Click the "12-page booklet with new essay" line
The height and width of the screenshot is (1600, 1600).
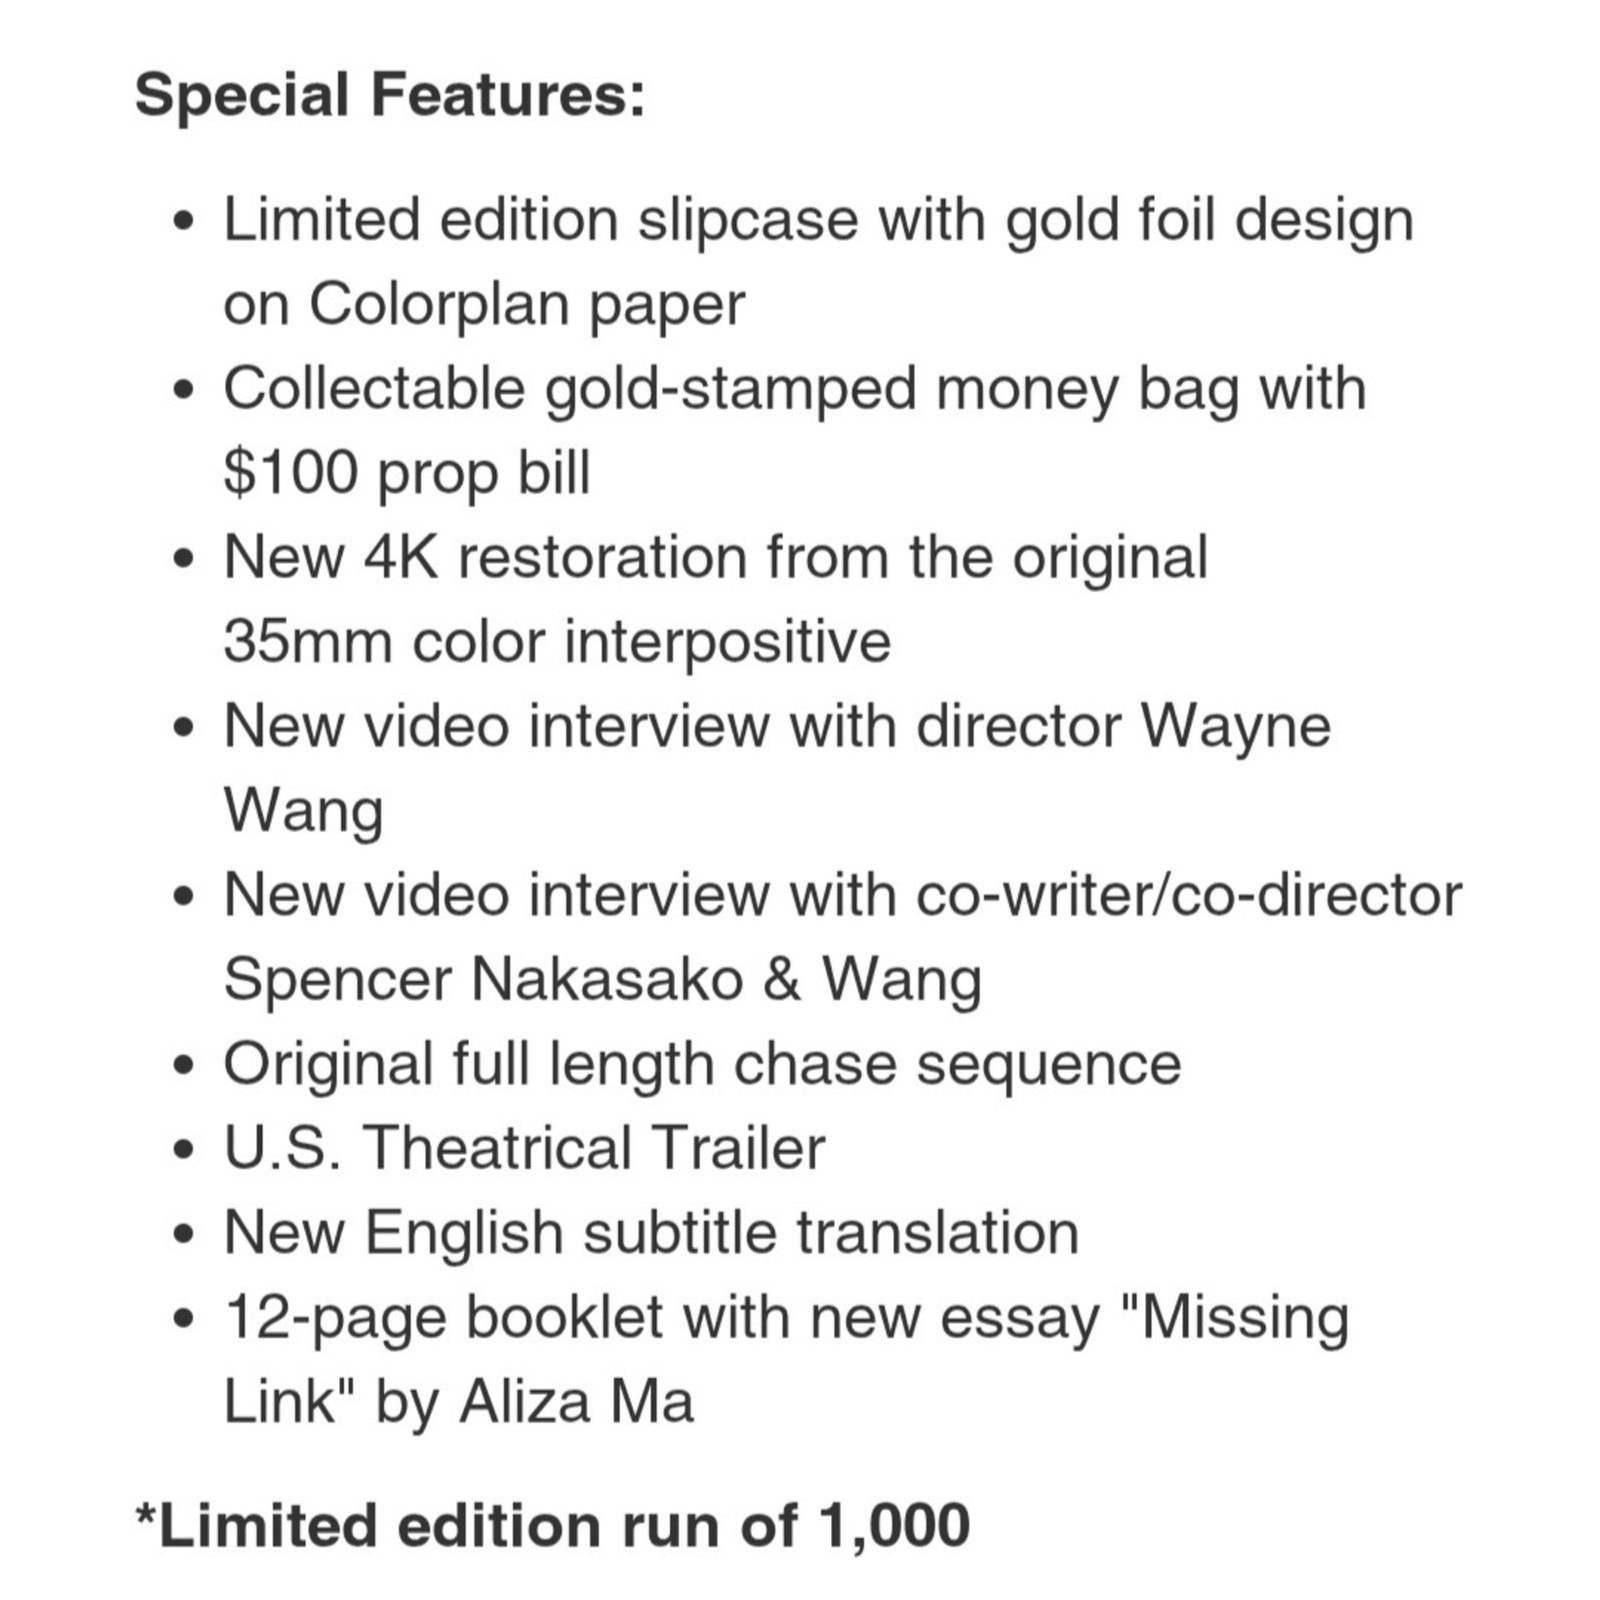pyautogui.click(x=786, y=1317)
